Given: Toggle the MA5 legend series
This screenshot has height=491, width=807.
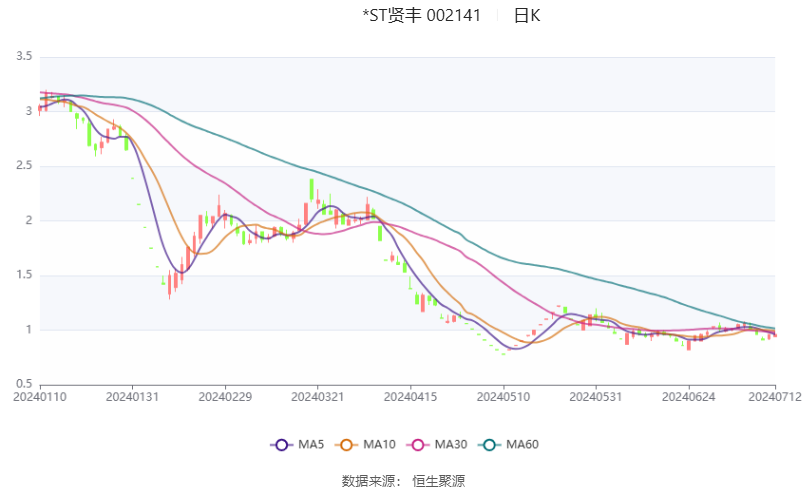Looking at the screenshot, I should tap(297, 445).
